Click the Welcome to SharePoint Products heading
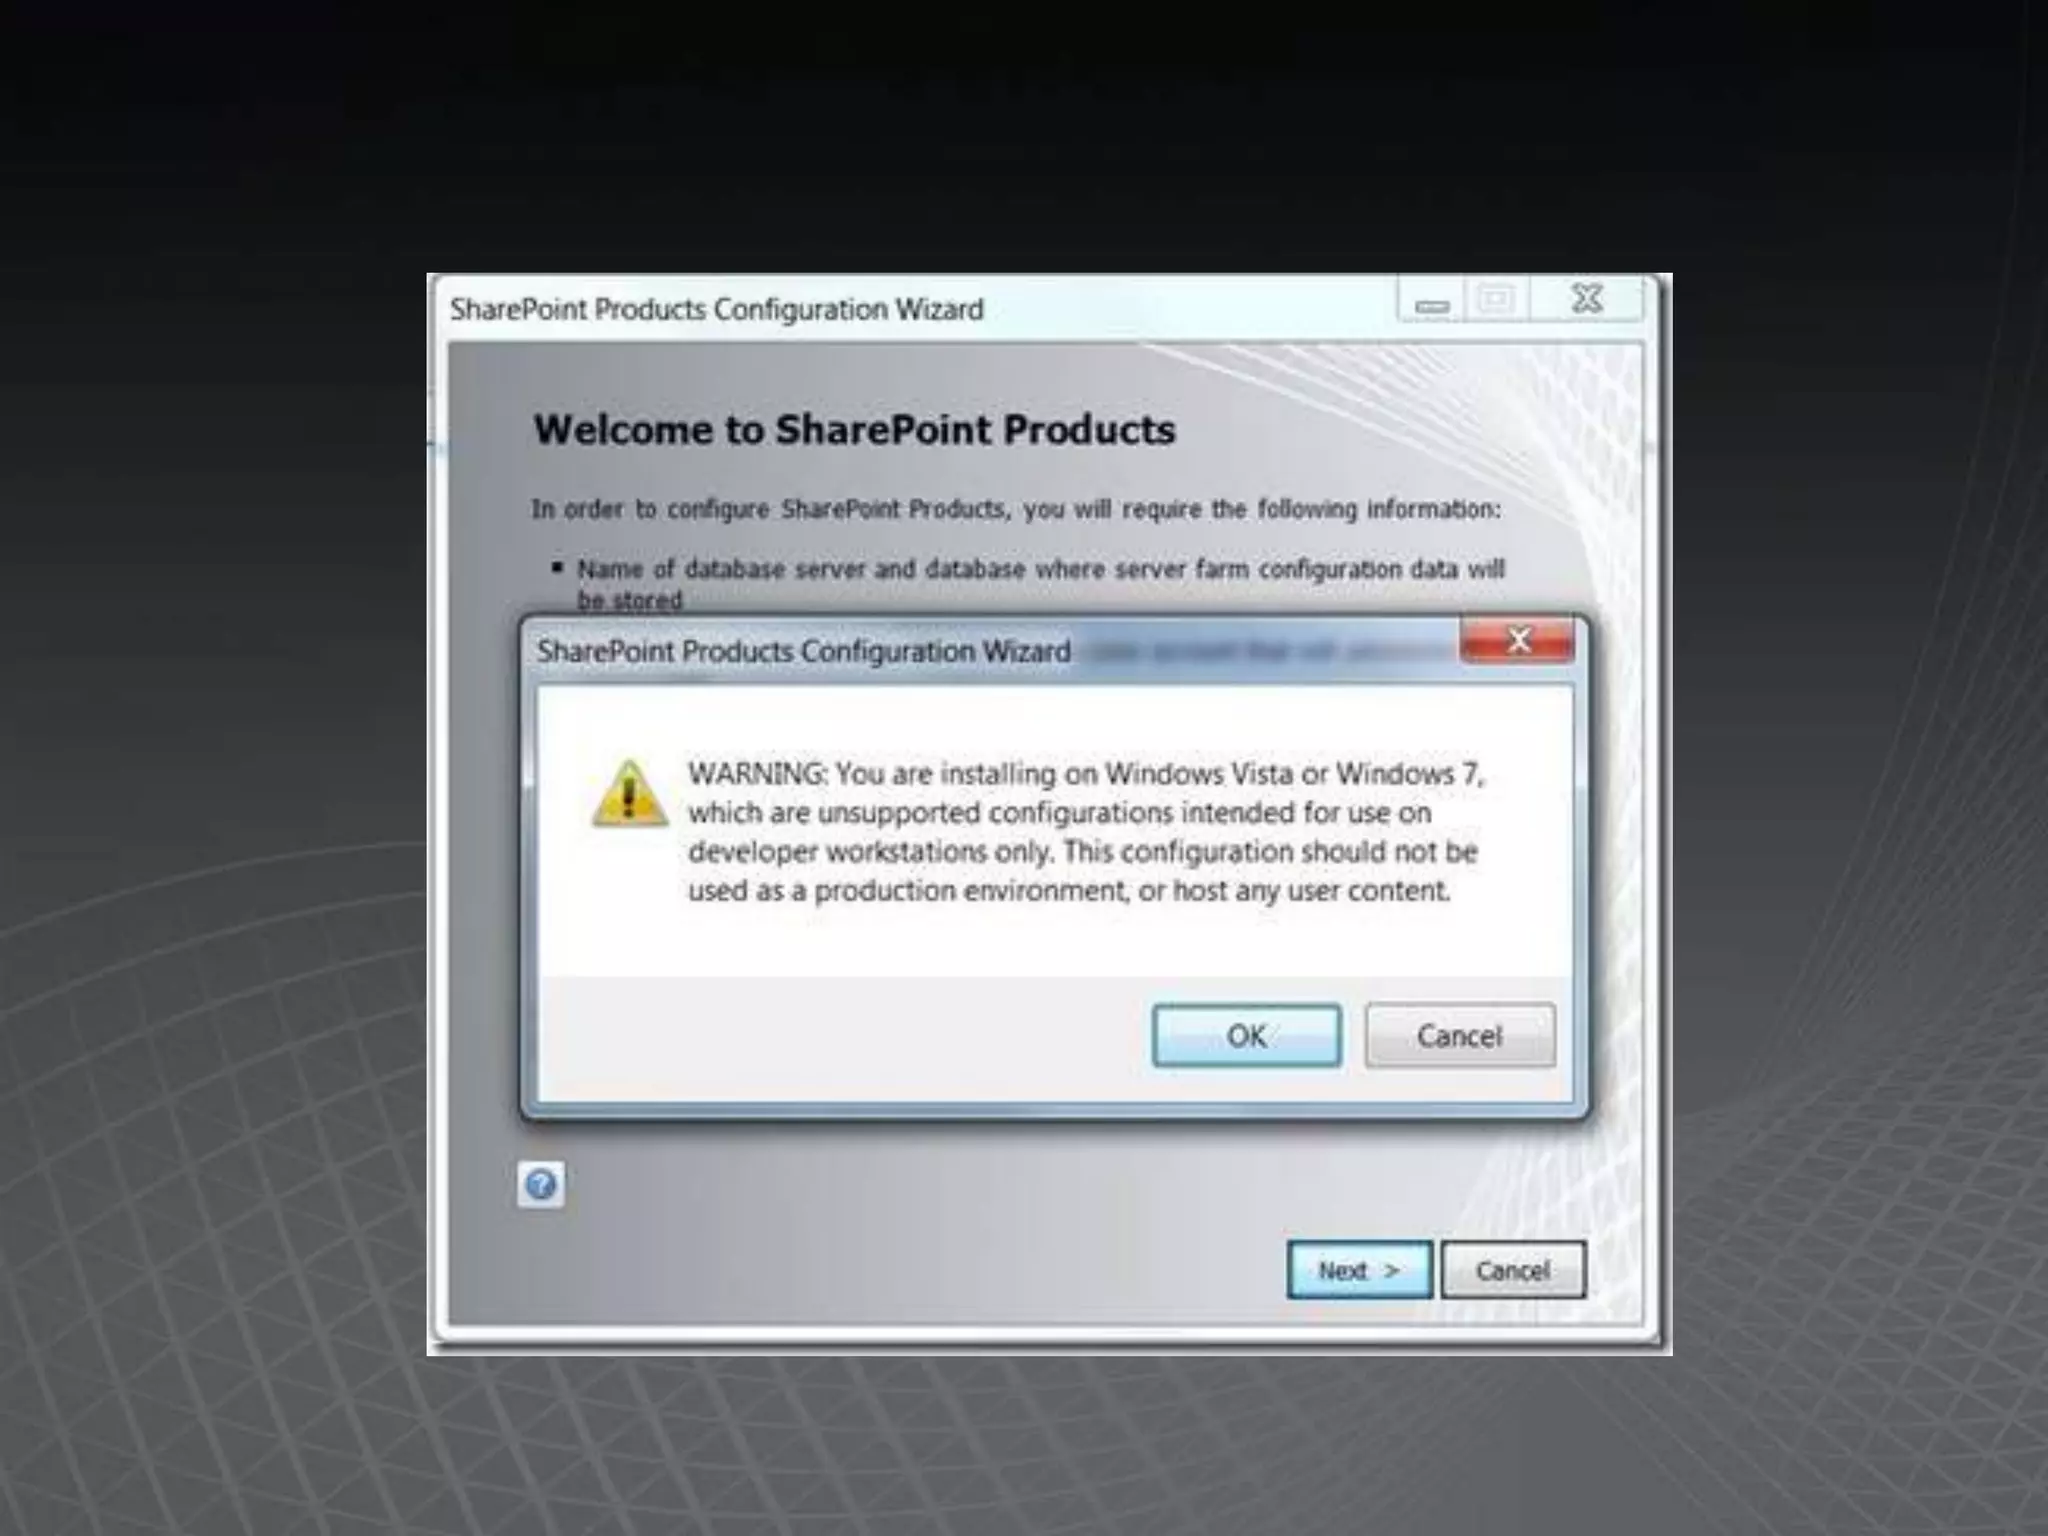This screenshot has width=2048, height=1536. 854,430
